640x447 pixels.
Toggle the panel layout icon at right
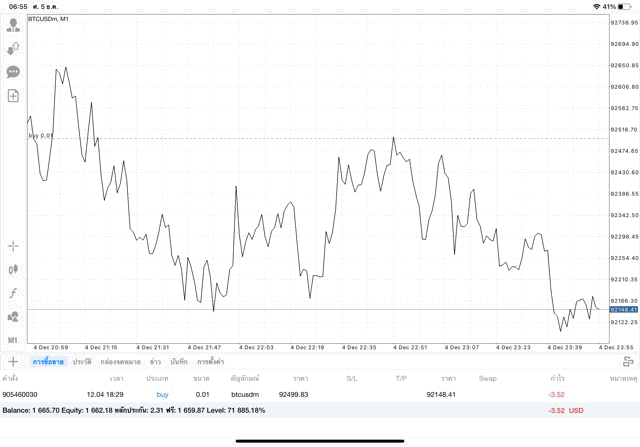(628, 362)
